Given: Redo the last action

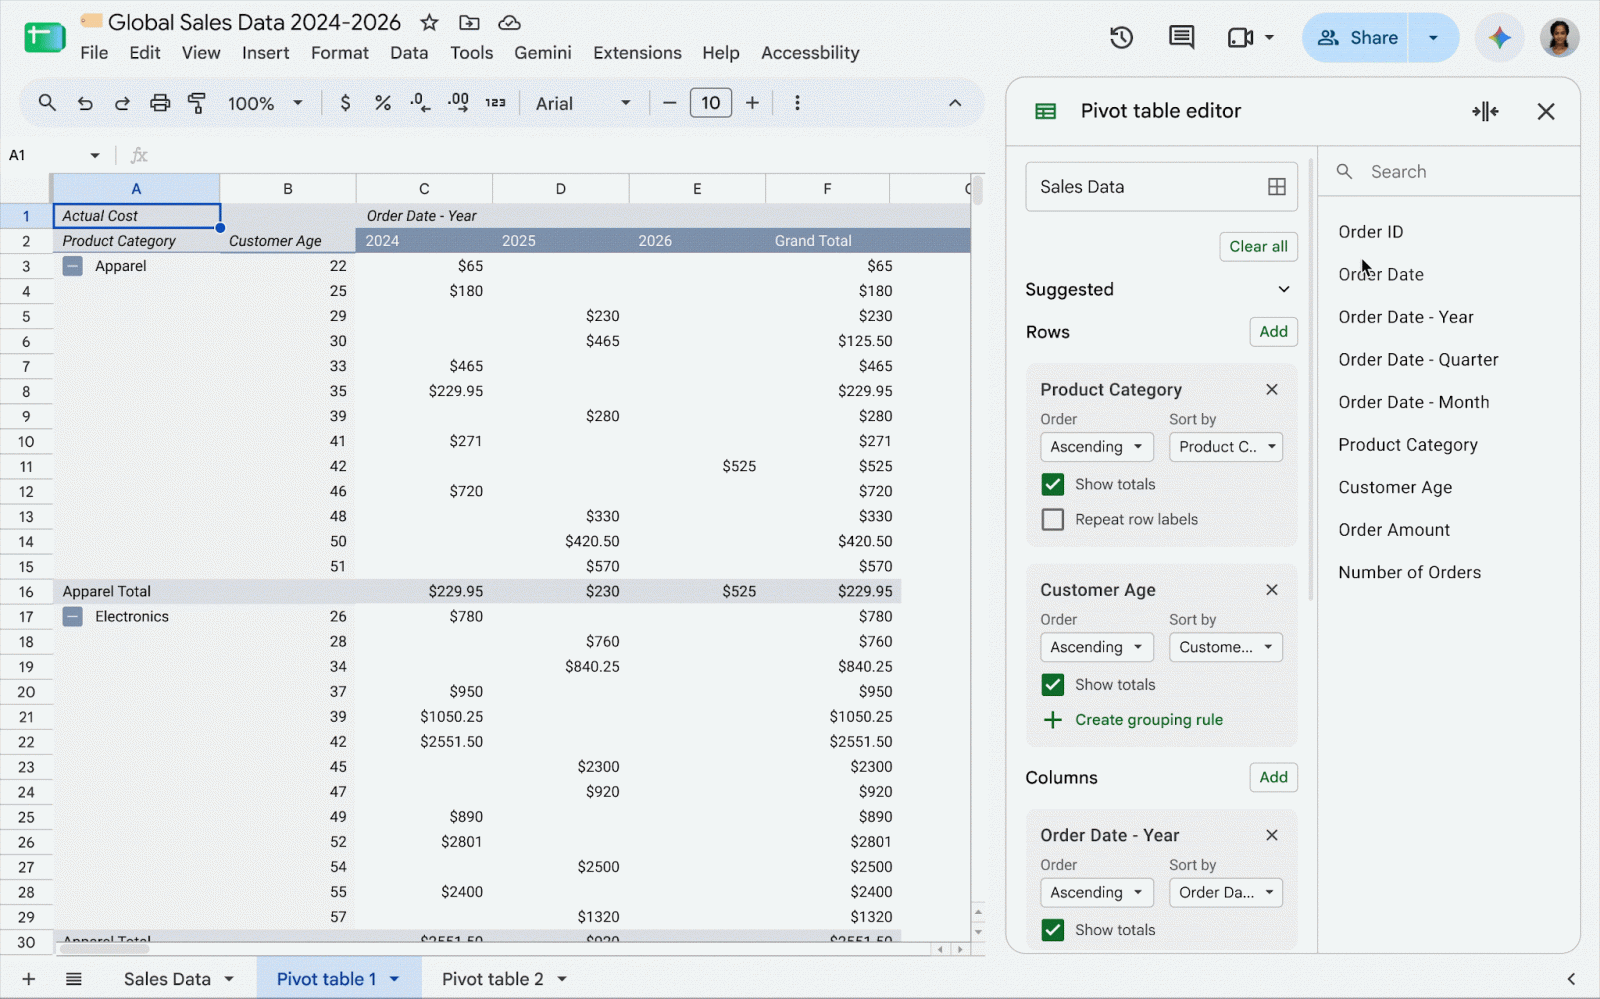Looking at the screenshot, I should 122,103.
